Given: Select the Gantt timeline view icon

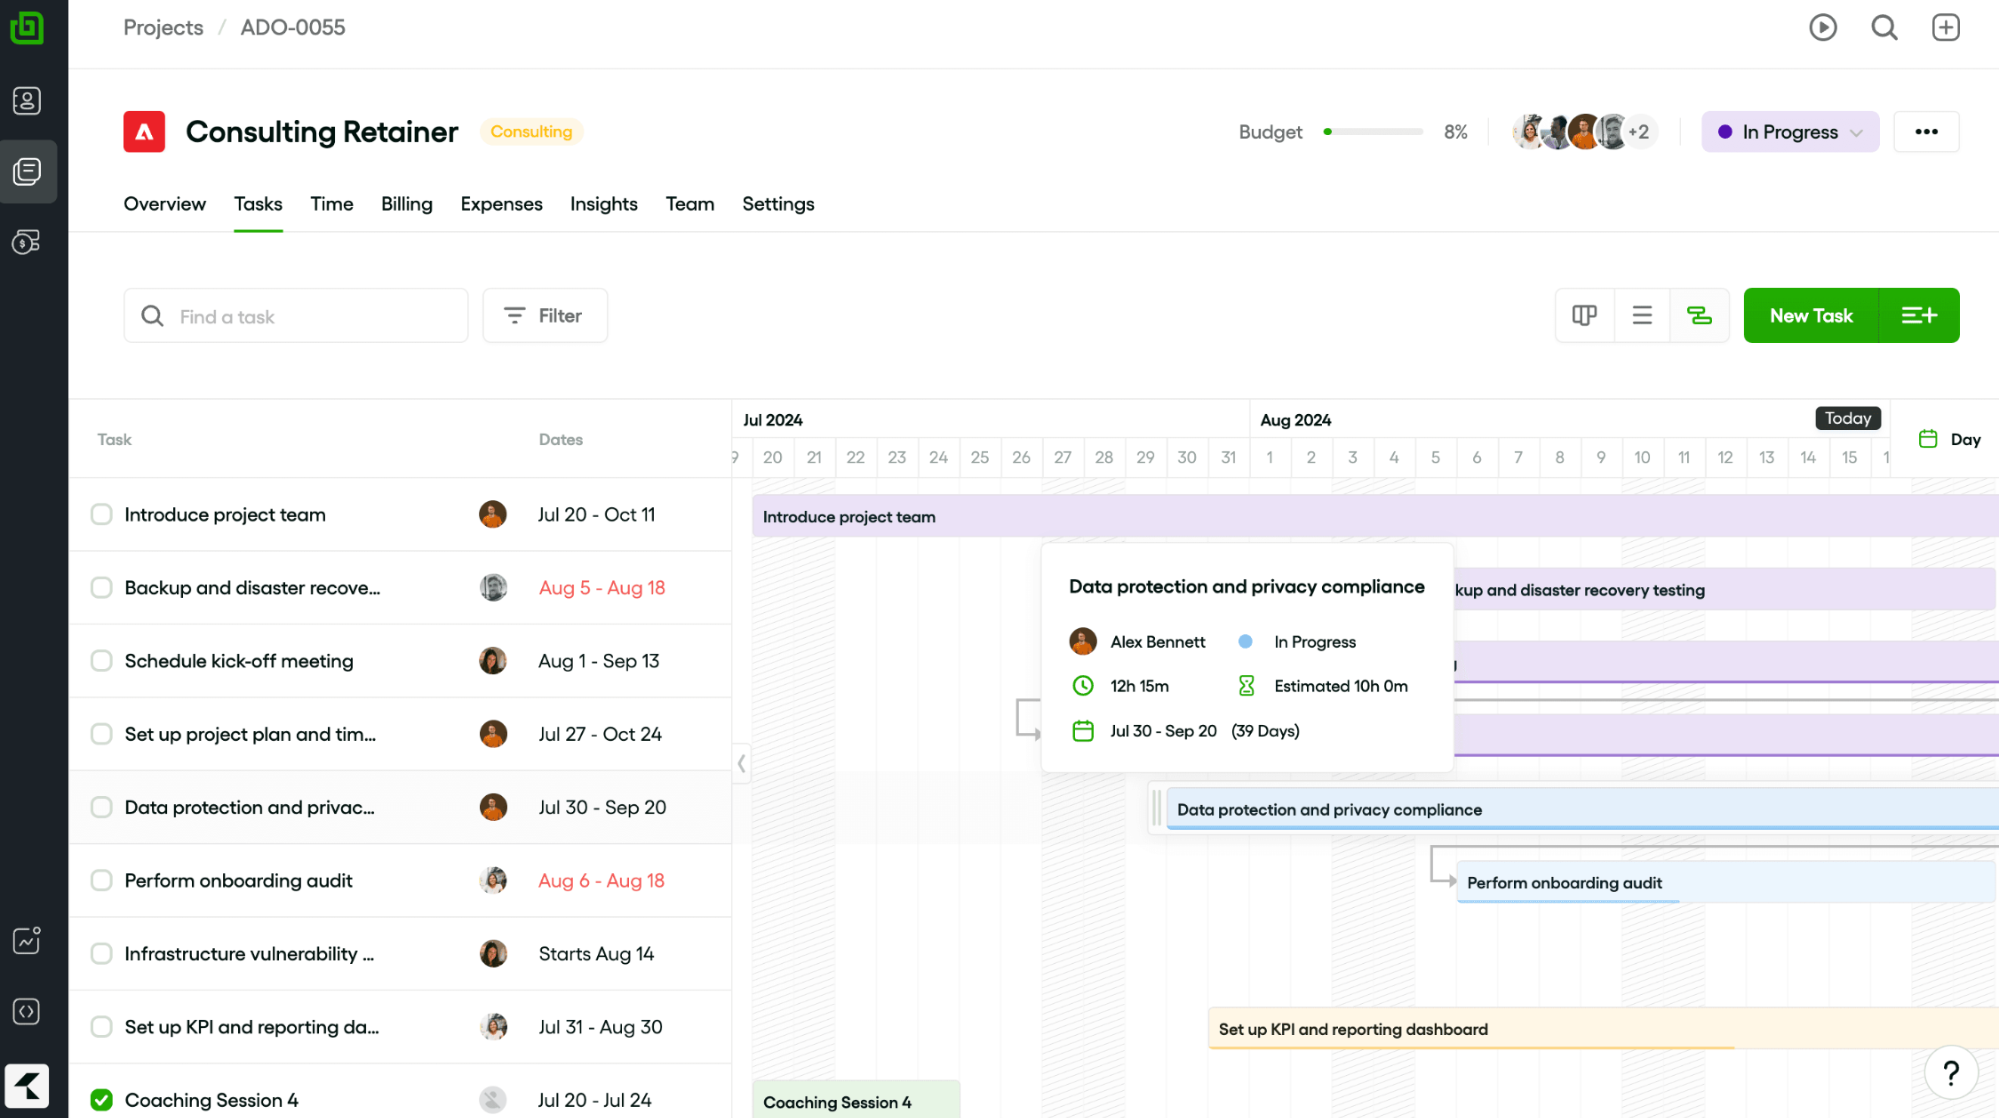Looking at the screenshot, I should point(1700,315).
